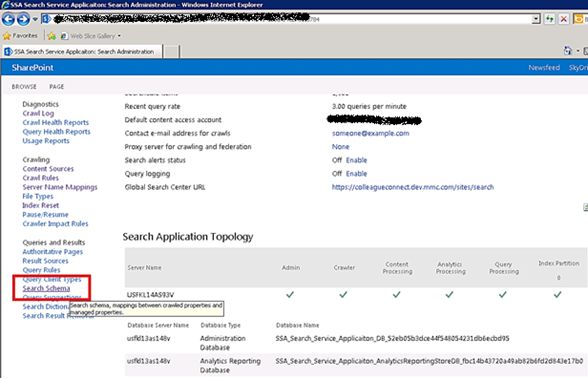Screen dimensions: 588x379
Task: Open Query Client Types link
Action: pos(52,279)
